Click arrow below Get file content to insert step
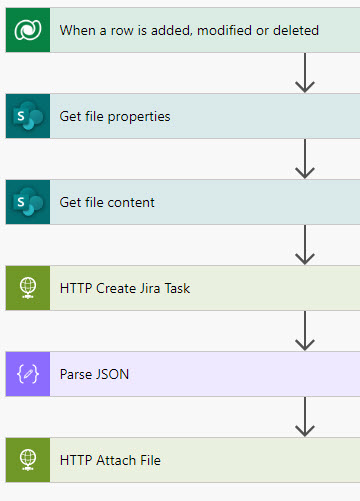360x501 pixels. coord(305,245)
